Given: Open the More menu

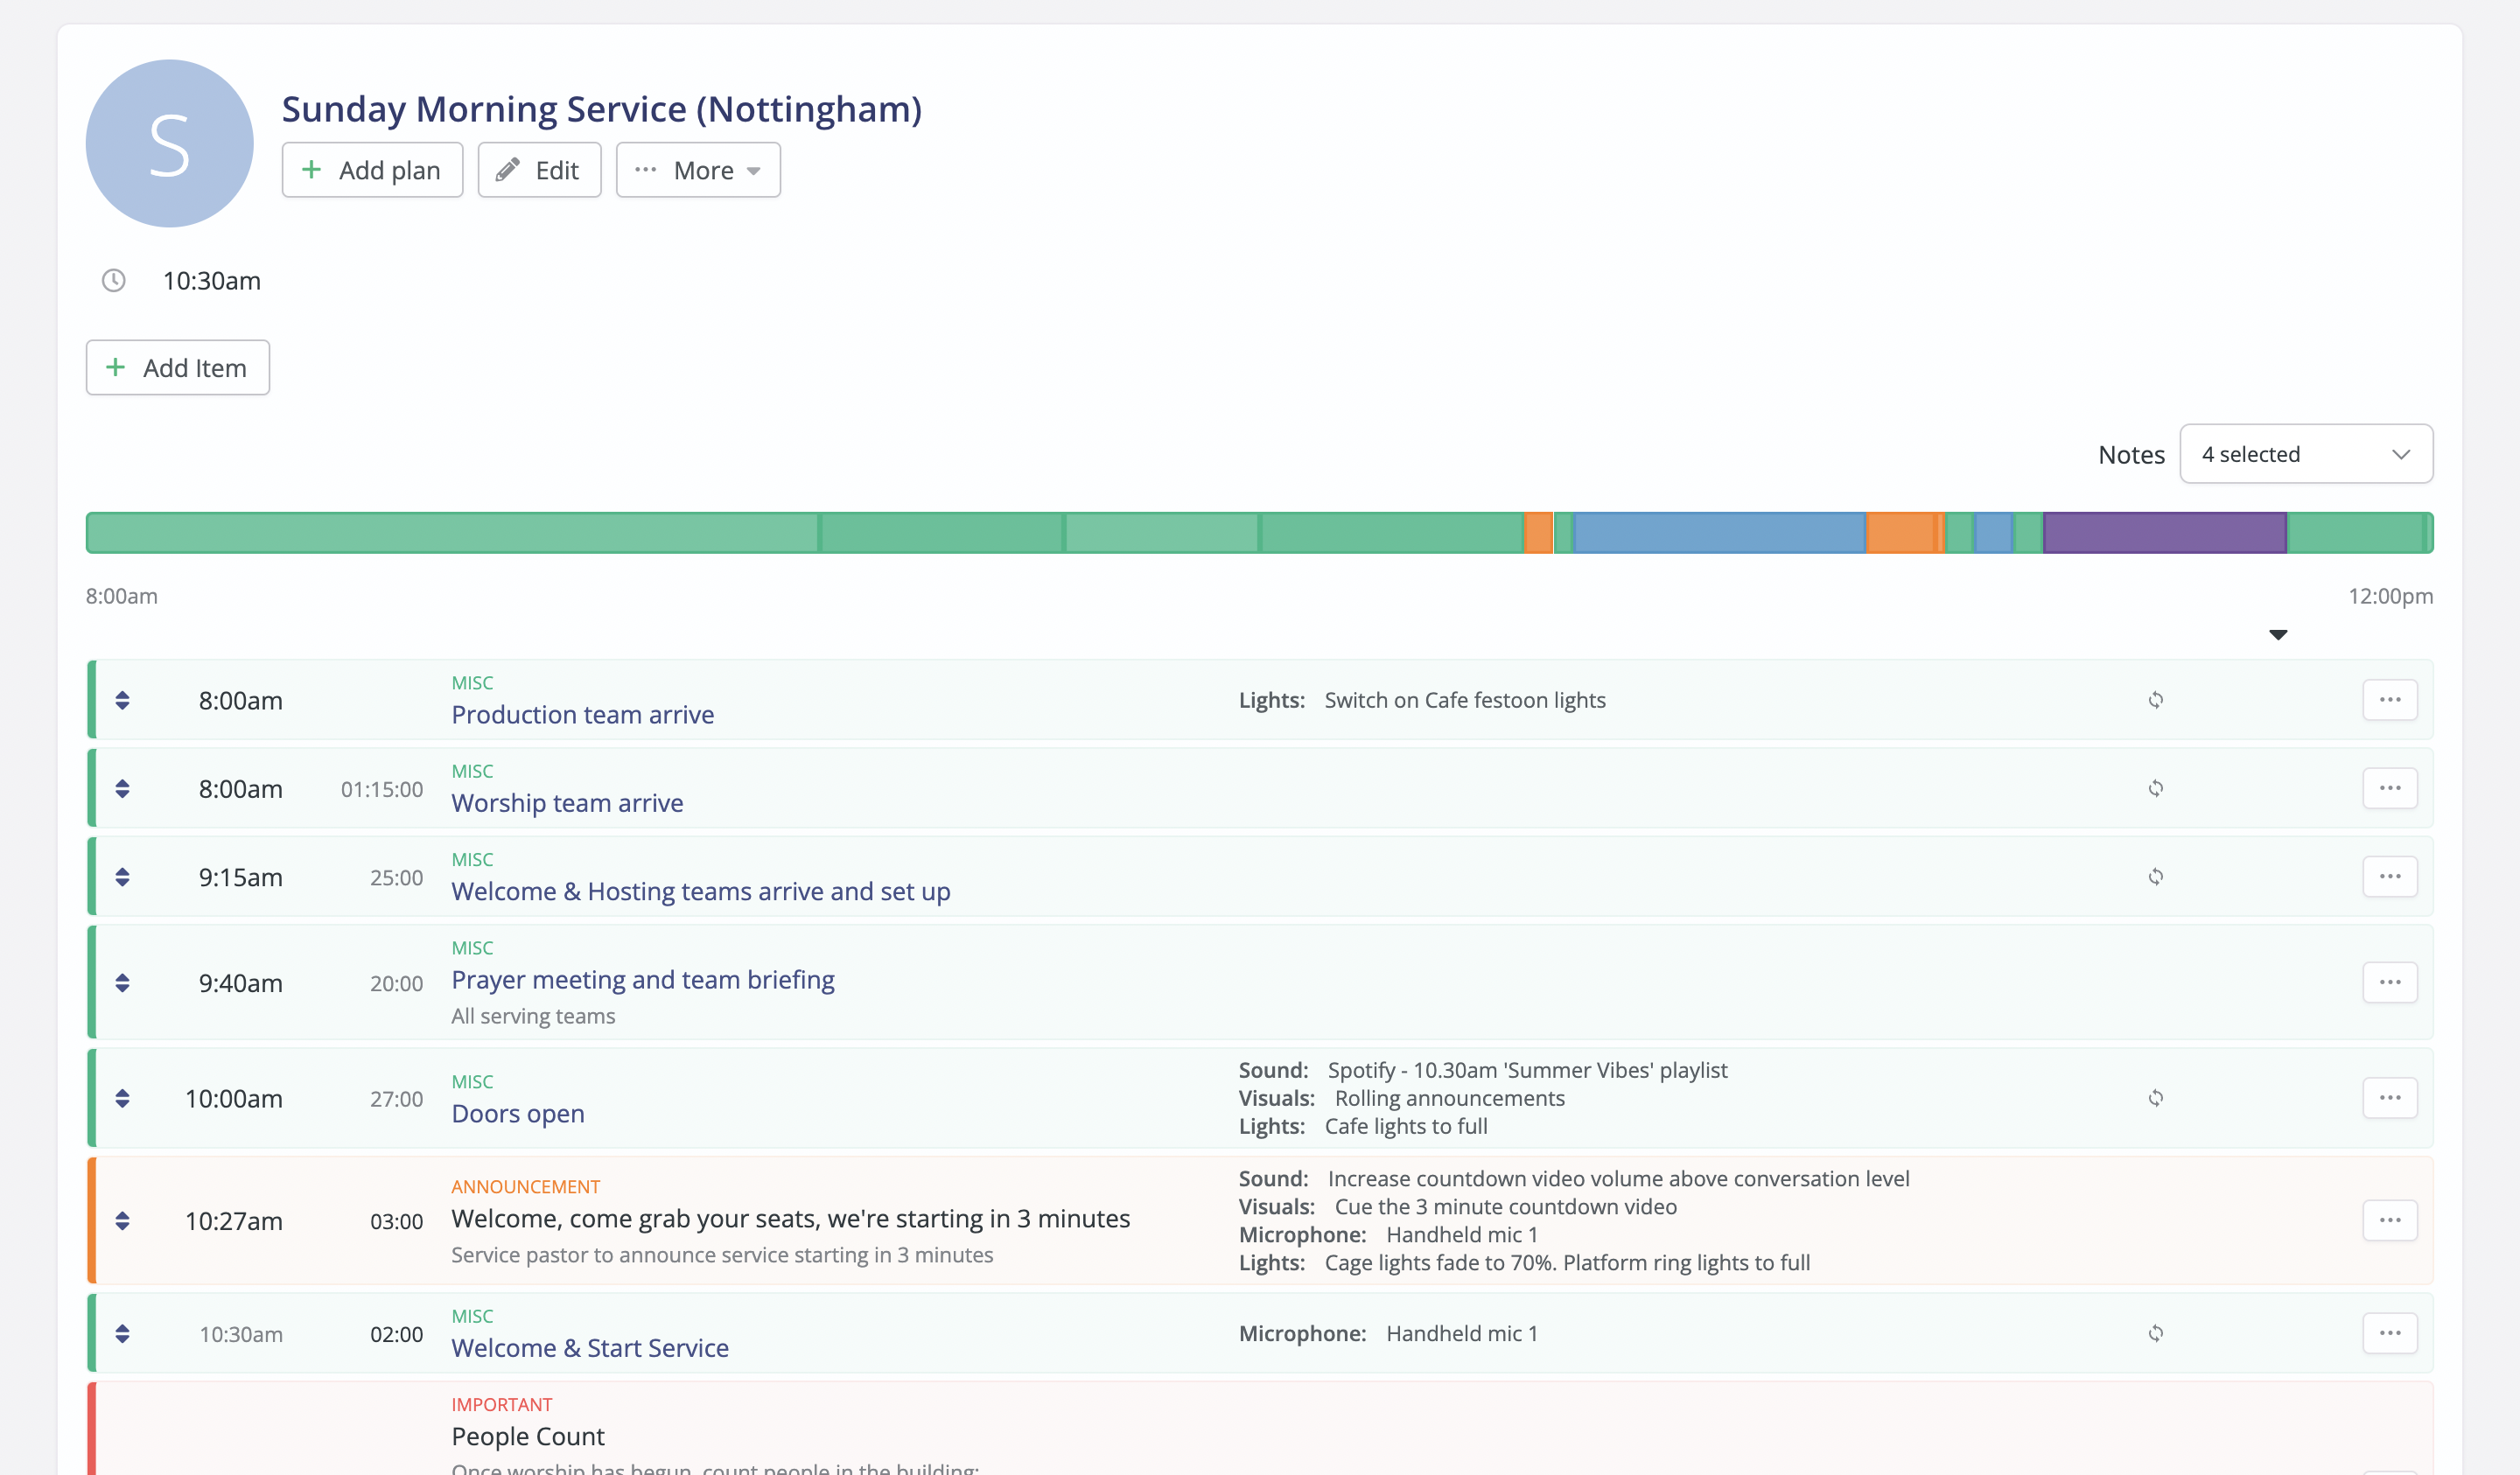Looking at the screenshot, I should 698,169.
